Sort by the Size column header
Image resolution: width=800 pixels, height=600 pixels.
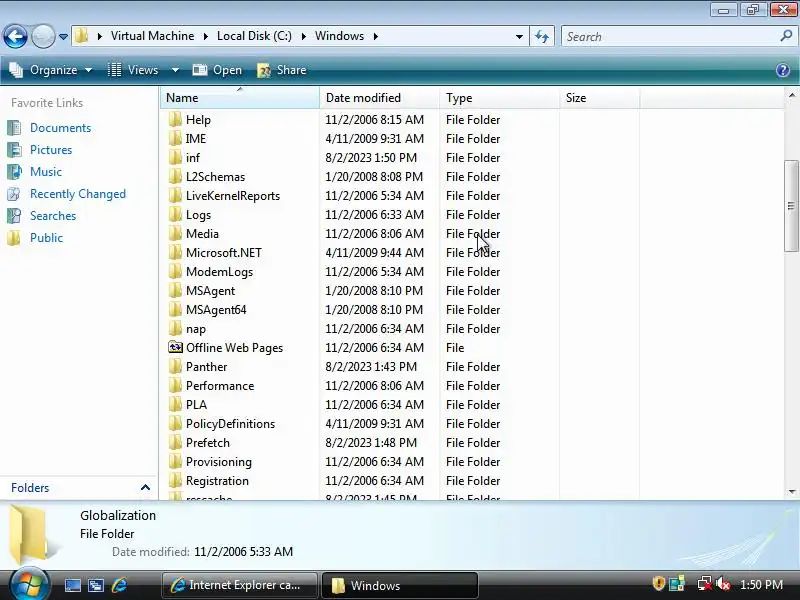[x=599, y=97]
